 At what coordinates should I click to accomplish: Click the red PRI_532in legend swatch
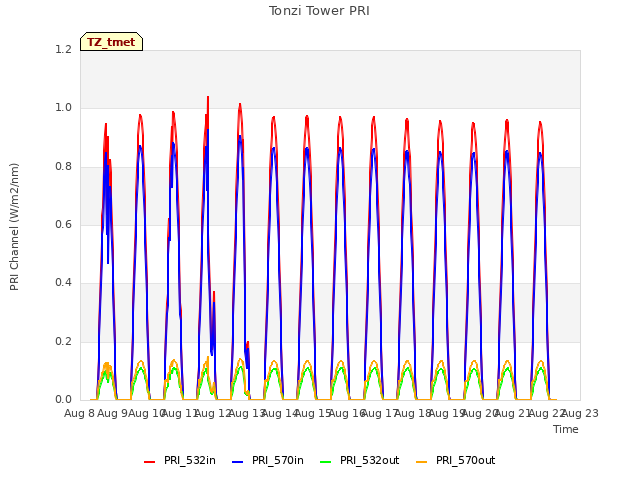[150, 462]
